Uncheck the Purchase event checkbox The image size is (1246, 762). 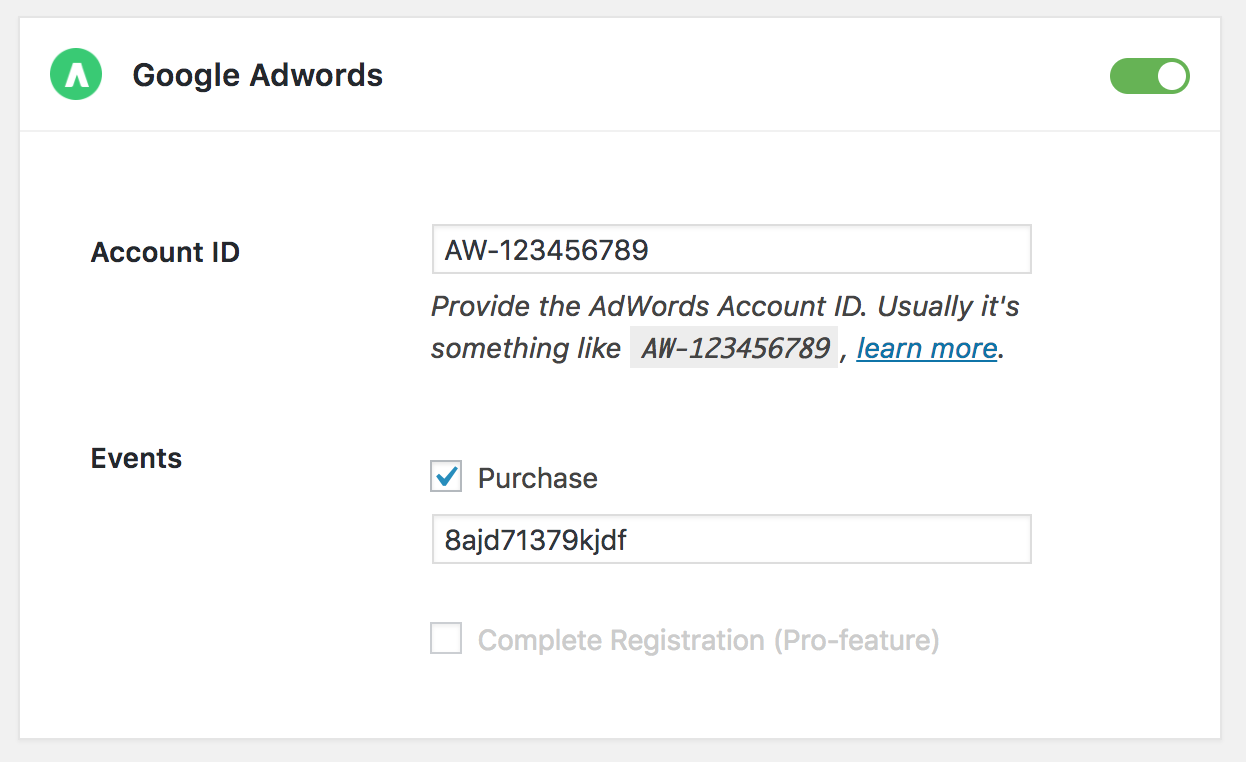[x=447, y=477]
